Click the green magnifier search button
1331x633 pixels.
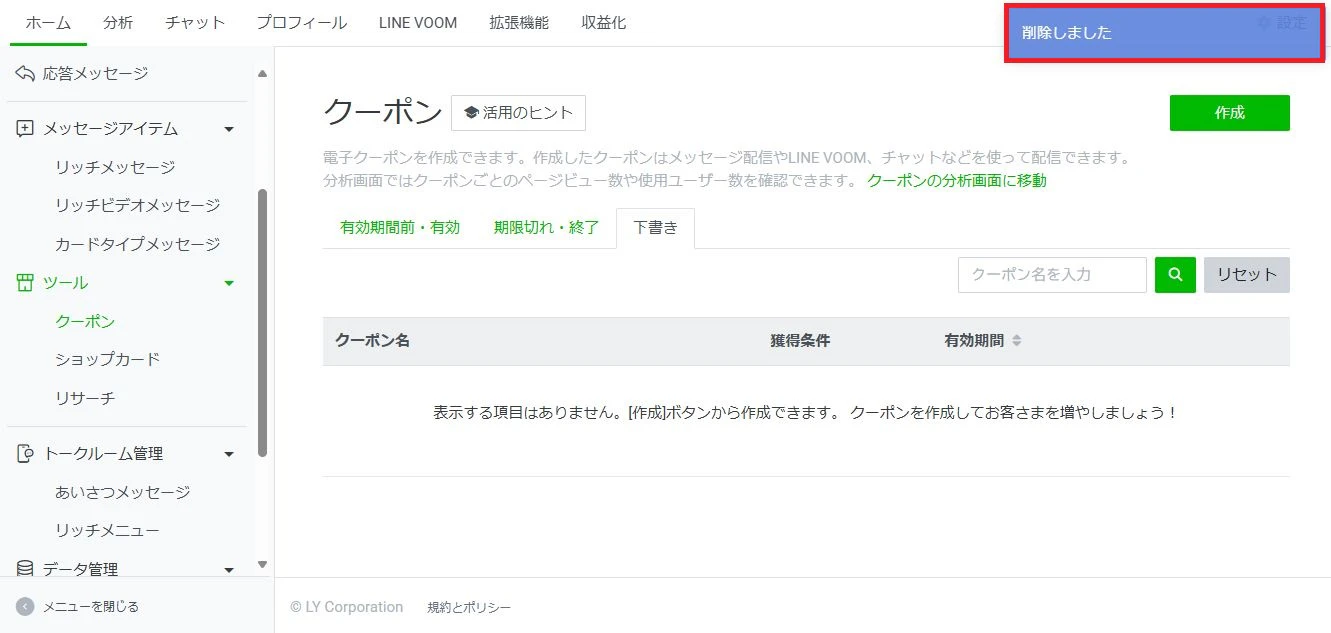coord(1175,275)
